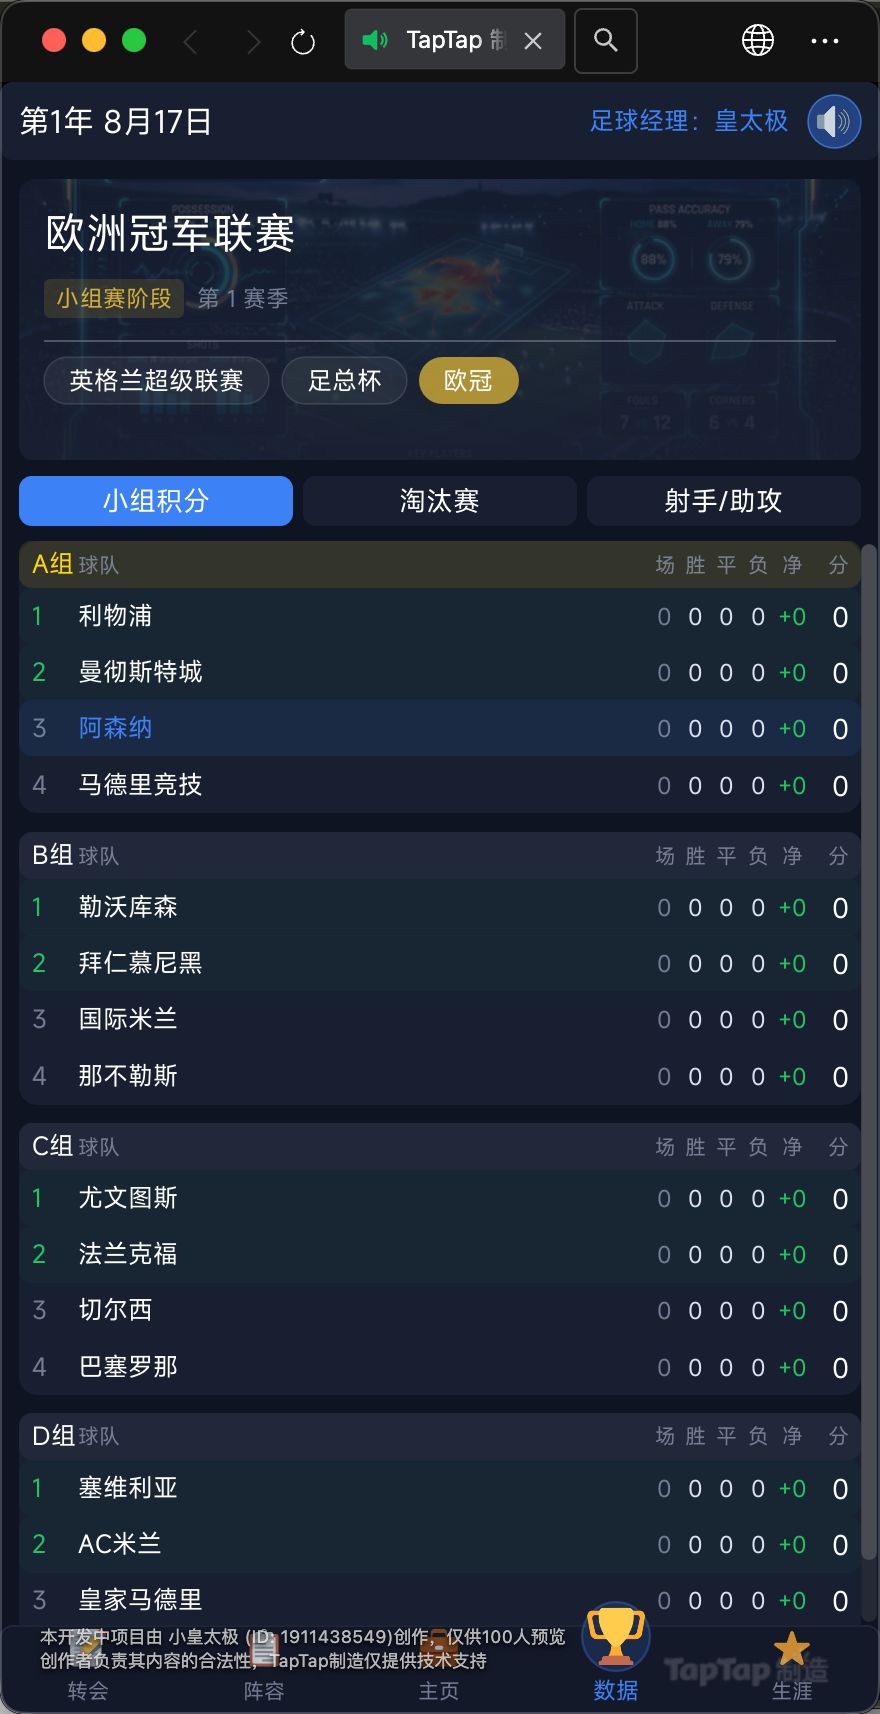Close the TapTap browser tab
This screenshot has height=1714, width=880.
[x=533, y=41]
